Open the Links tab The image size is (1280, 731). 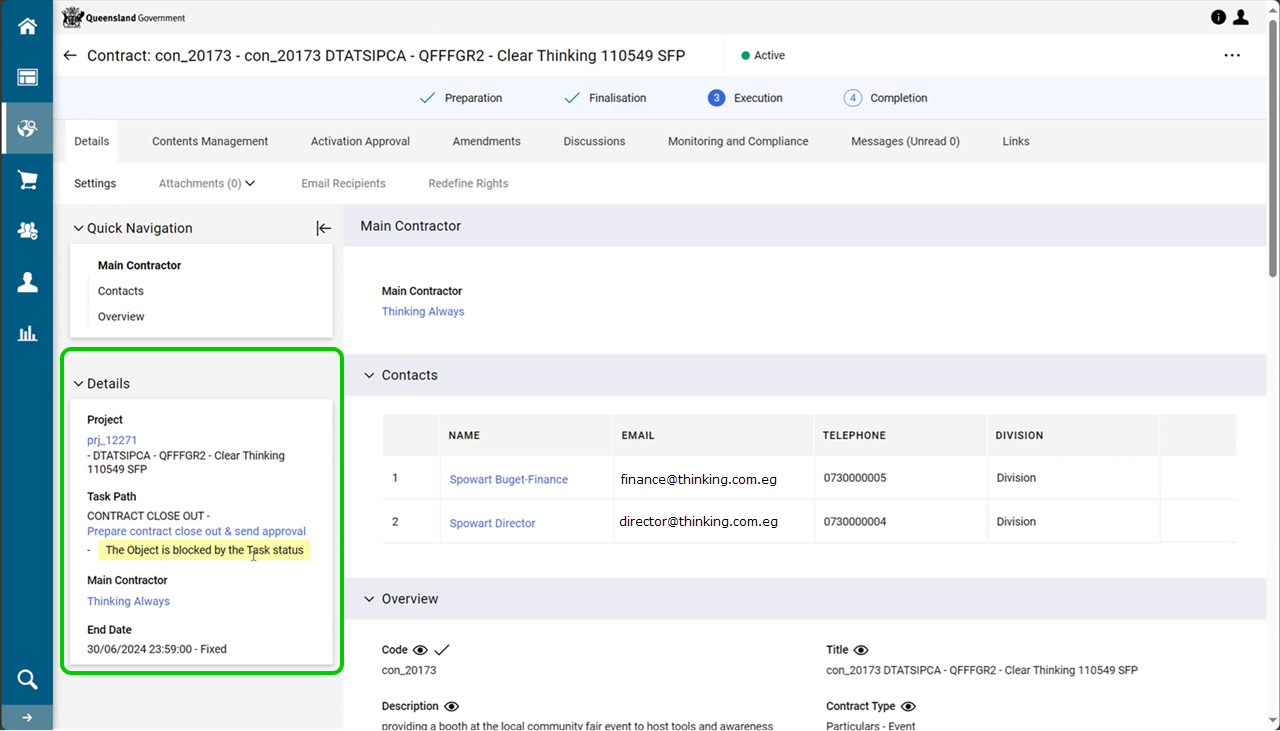pos(1016,141)
